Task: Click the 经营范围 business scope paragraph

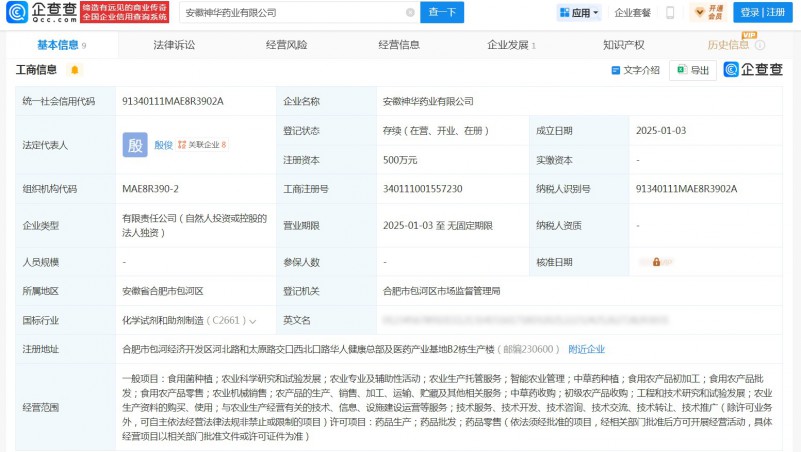Action: [447, 408]
